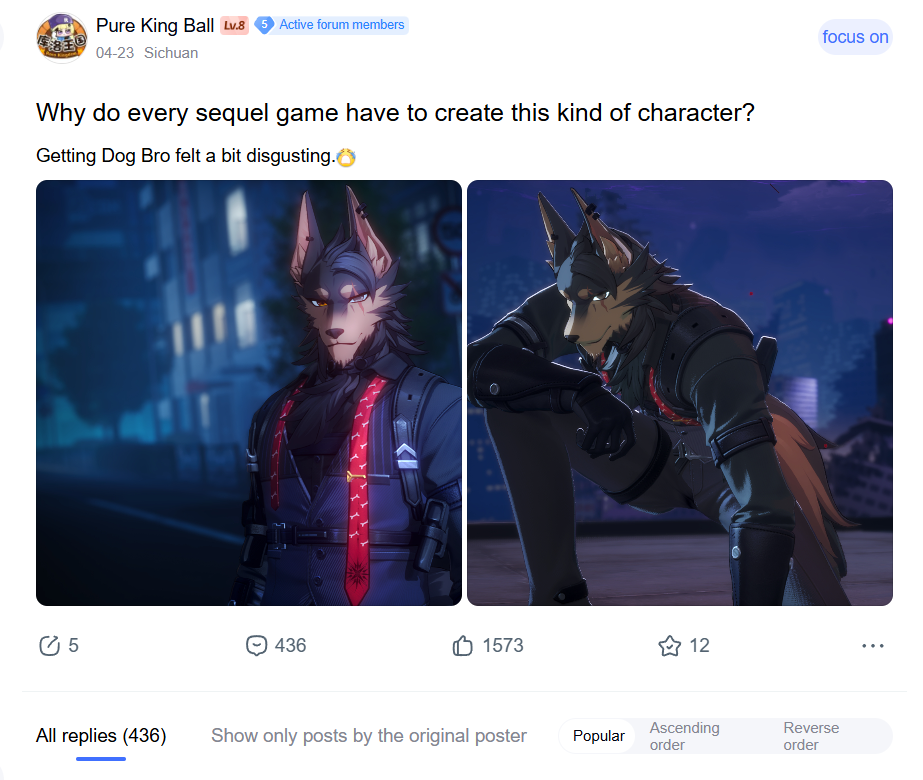Open the left wolf character image
This screenshot has width=923, height=780.
tap(248, 393)
